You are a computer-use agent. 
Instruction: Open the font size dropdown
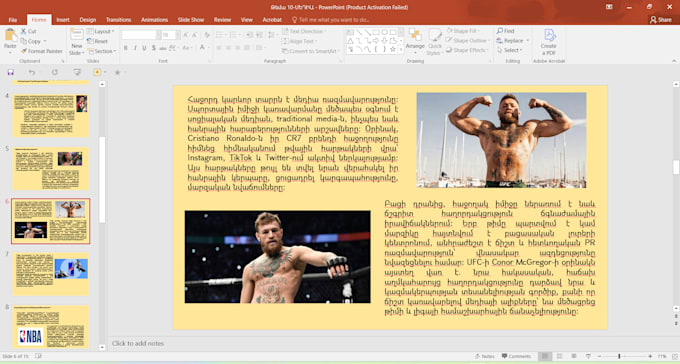(x=178, y=35)
